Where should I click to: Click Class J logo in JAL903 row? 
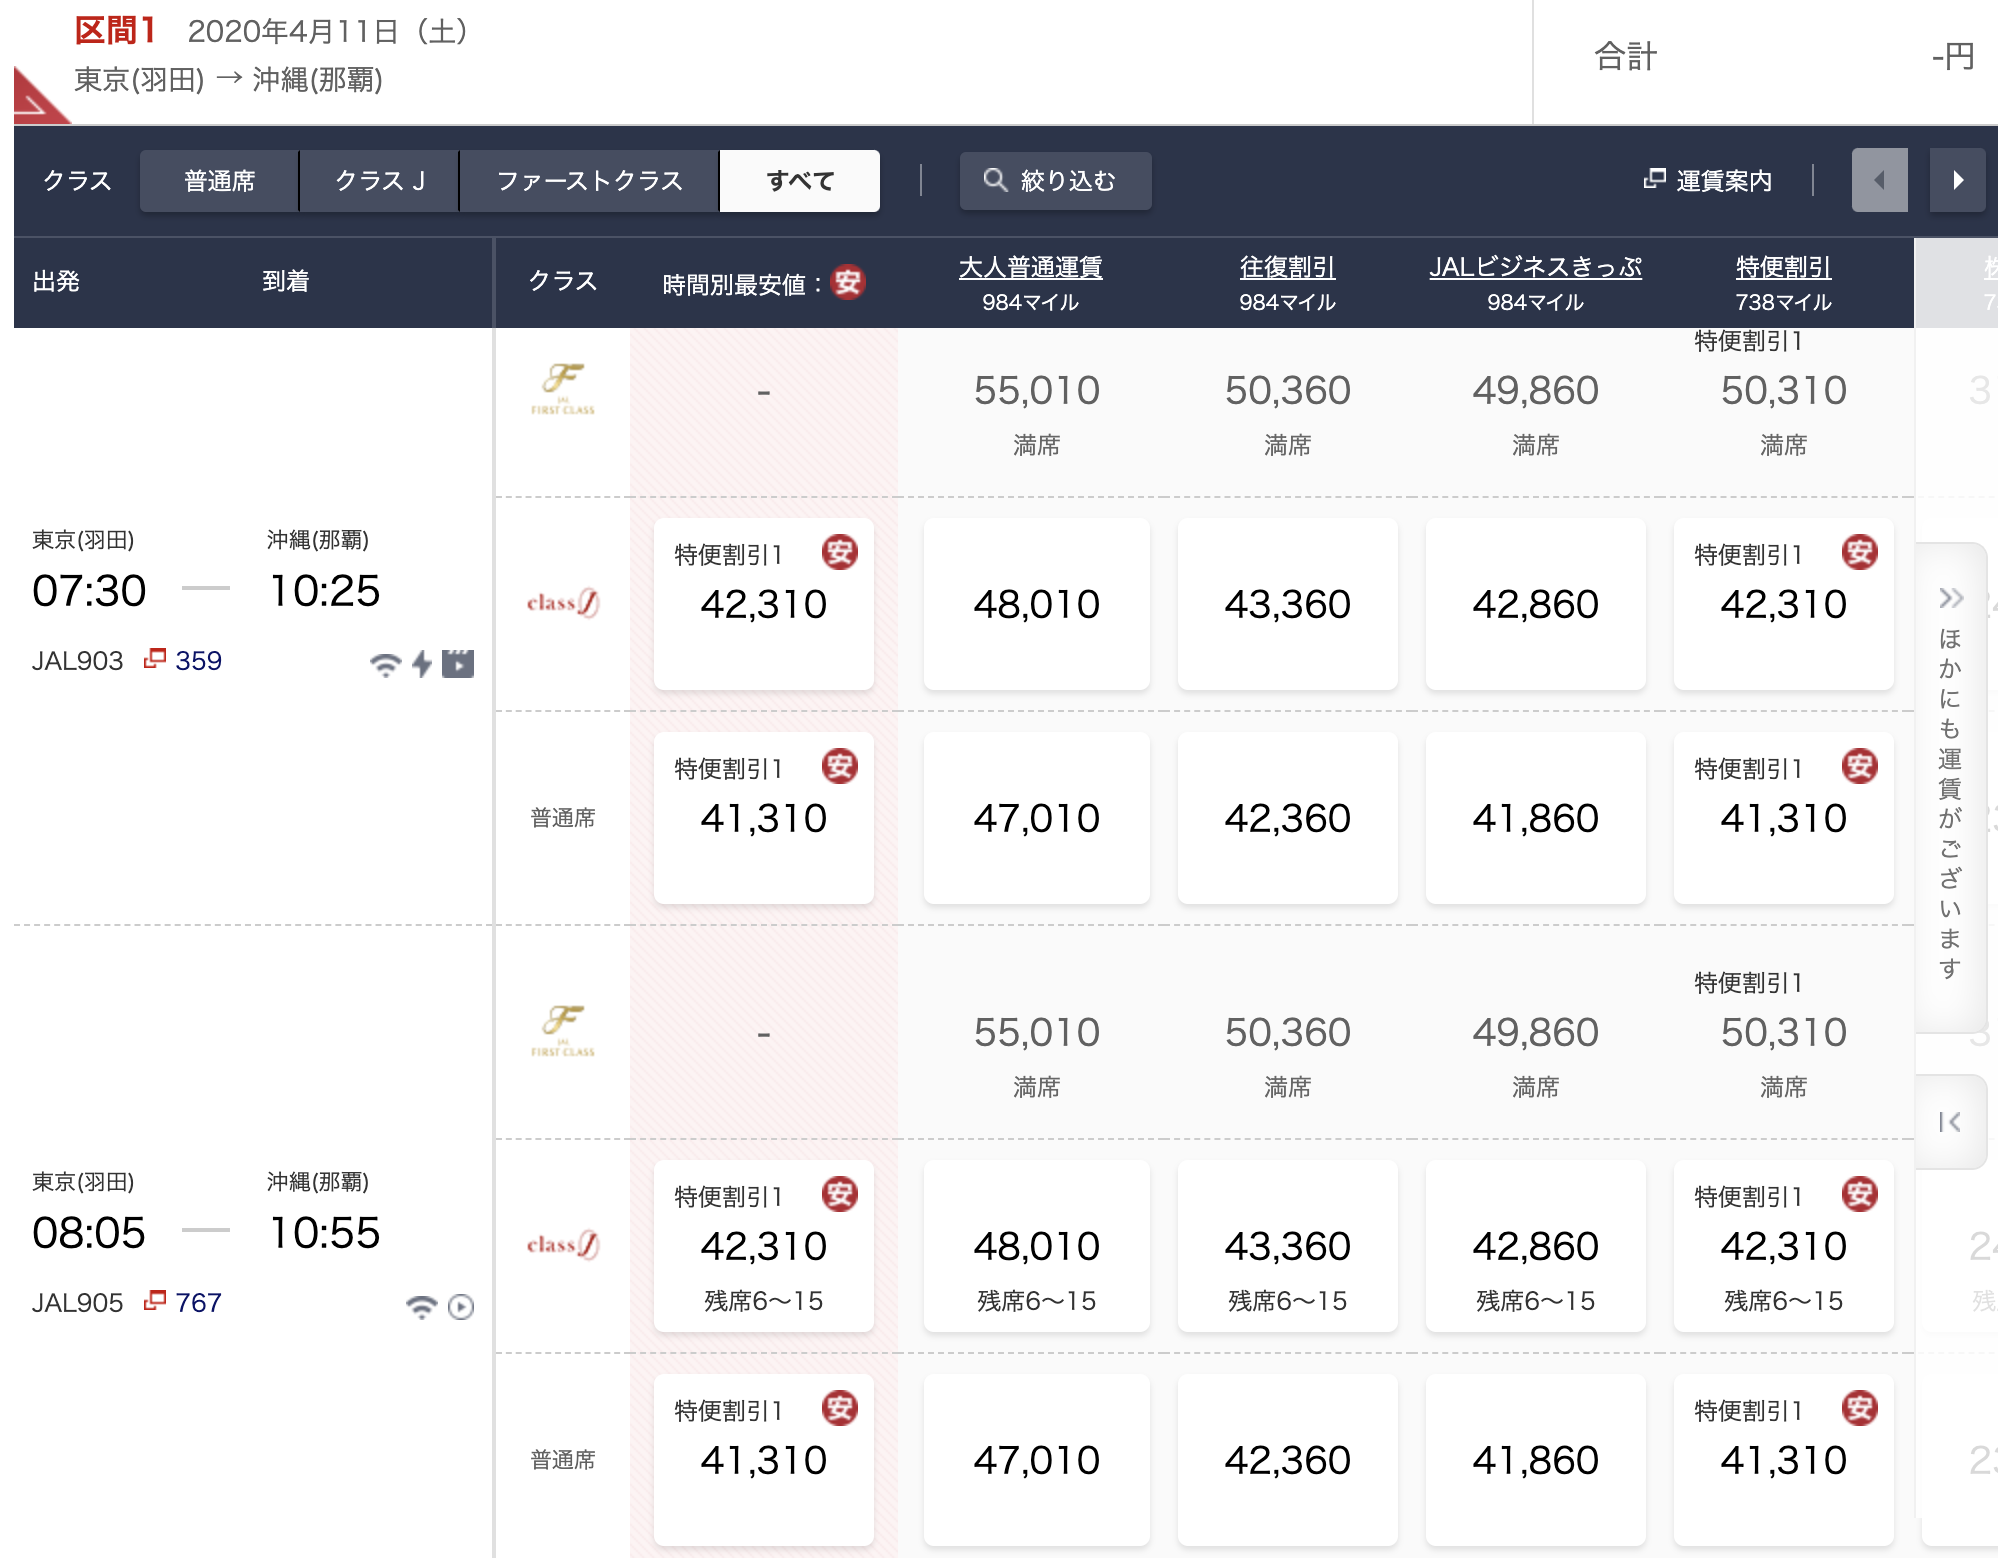563,603
